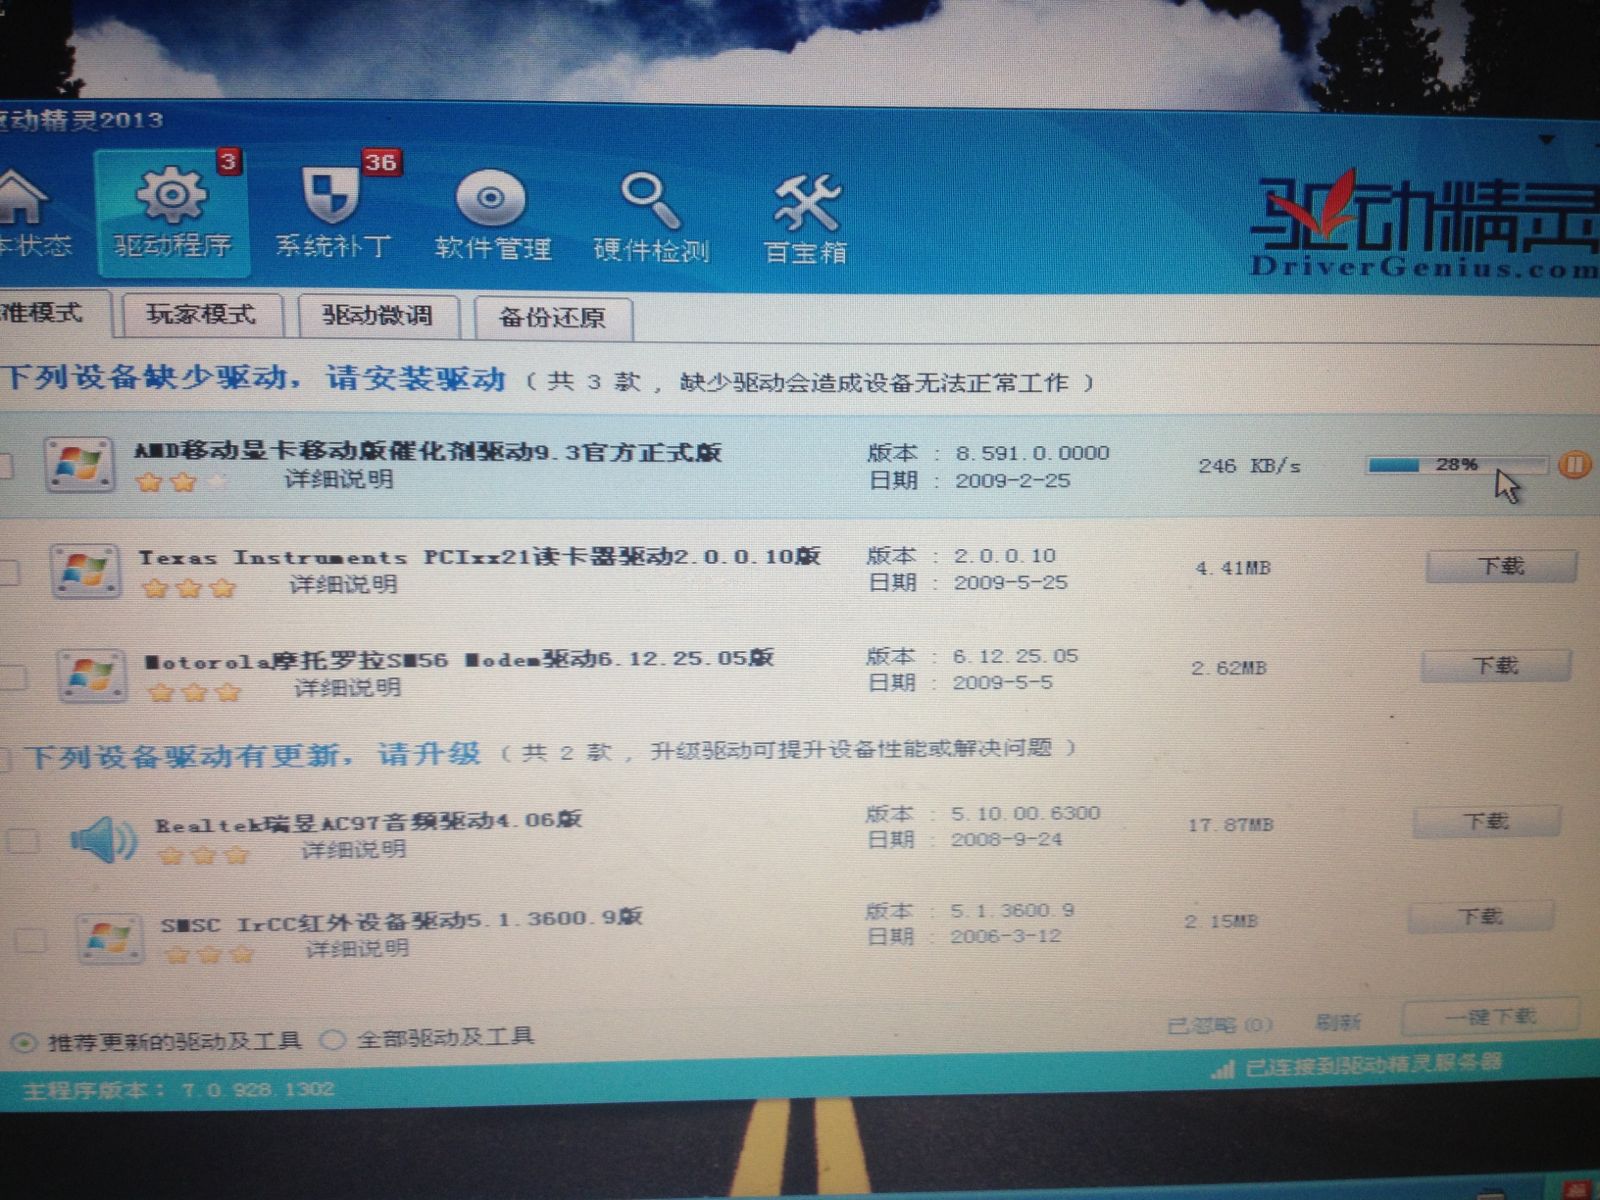Click the star rating of Texas Instruments driver
Viewport: 1600px width, 1200px height.
(x=188, y=588)
